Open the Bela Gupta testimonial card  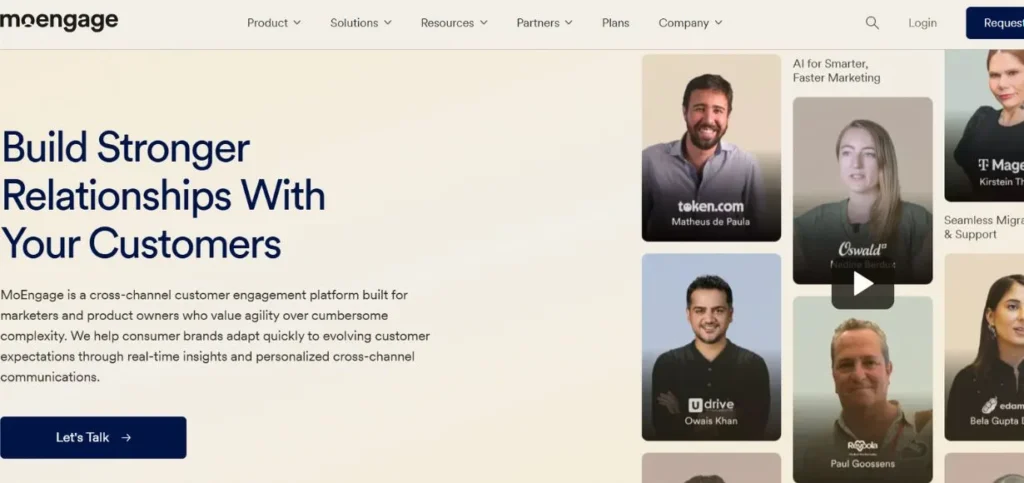(x=984, y=347)
